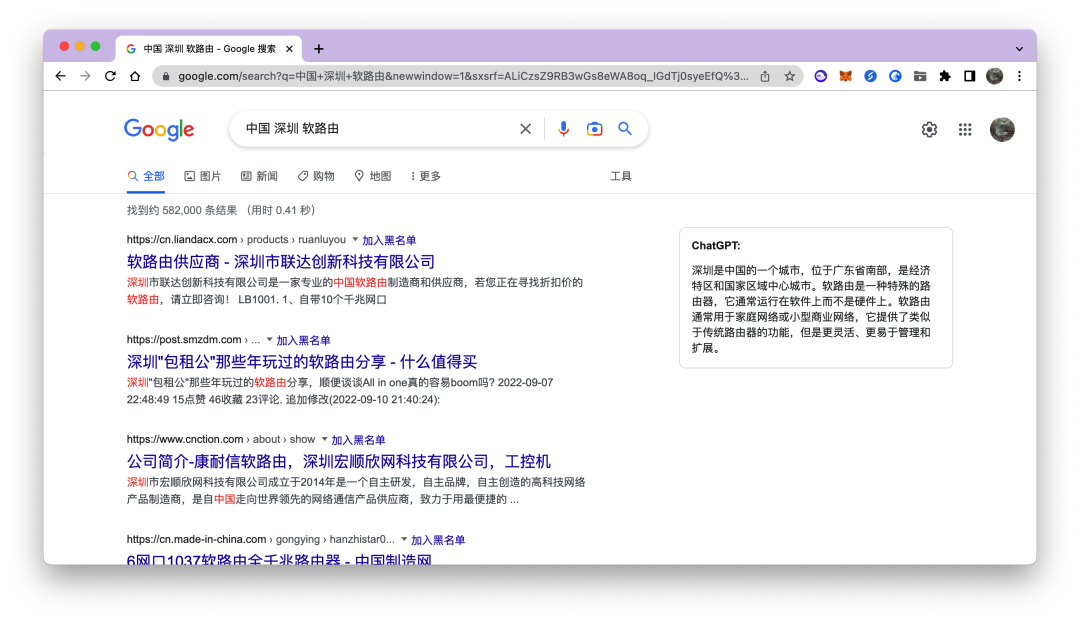Open the purple circular extension icon

[x=820, y=76]
